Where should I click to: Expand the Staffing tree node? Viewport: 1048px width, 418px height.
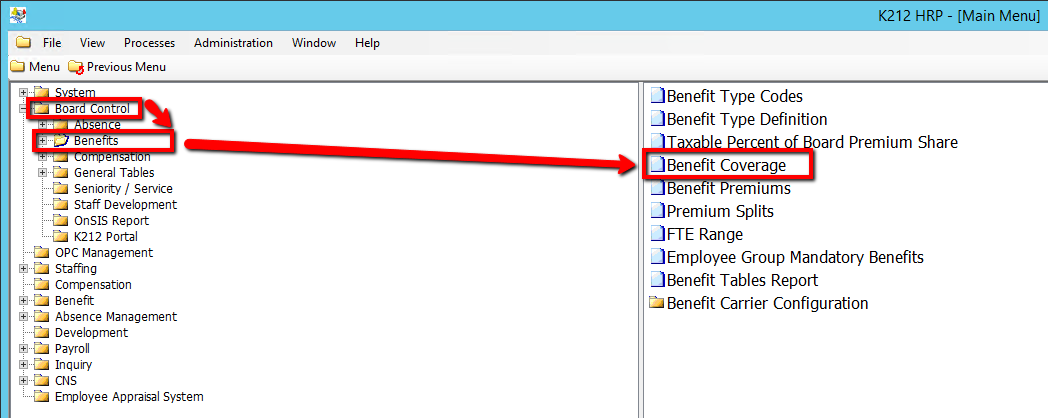click(x=24, y=269)
